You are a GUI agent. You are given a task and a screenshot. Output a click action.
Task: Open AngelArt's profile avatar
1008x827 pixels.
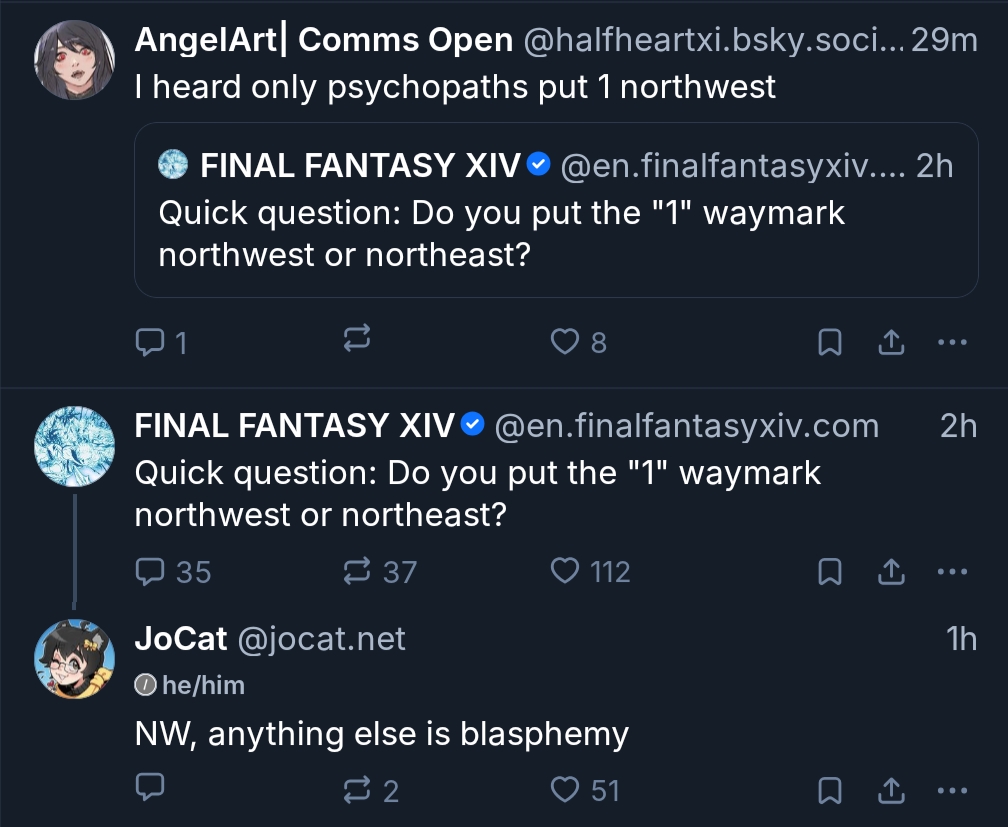75,58
